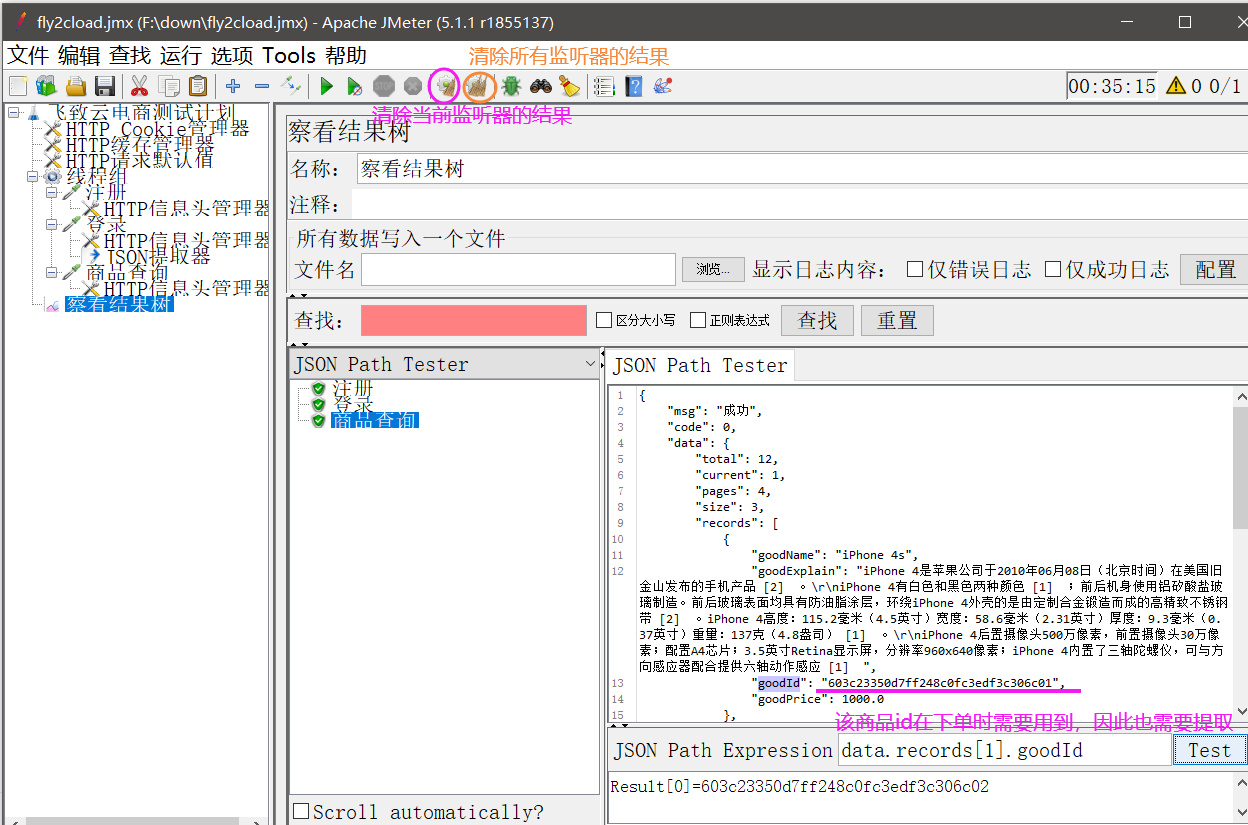This screenshot has width=1248, height=825.
Task: Select 线程组 tree node
Action: point(97,176)
